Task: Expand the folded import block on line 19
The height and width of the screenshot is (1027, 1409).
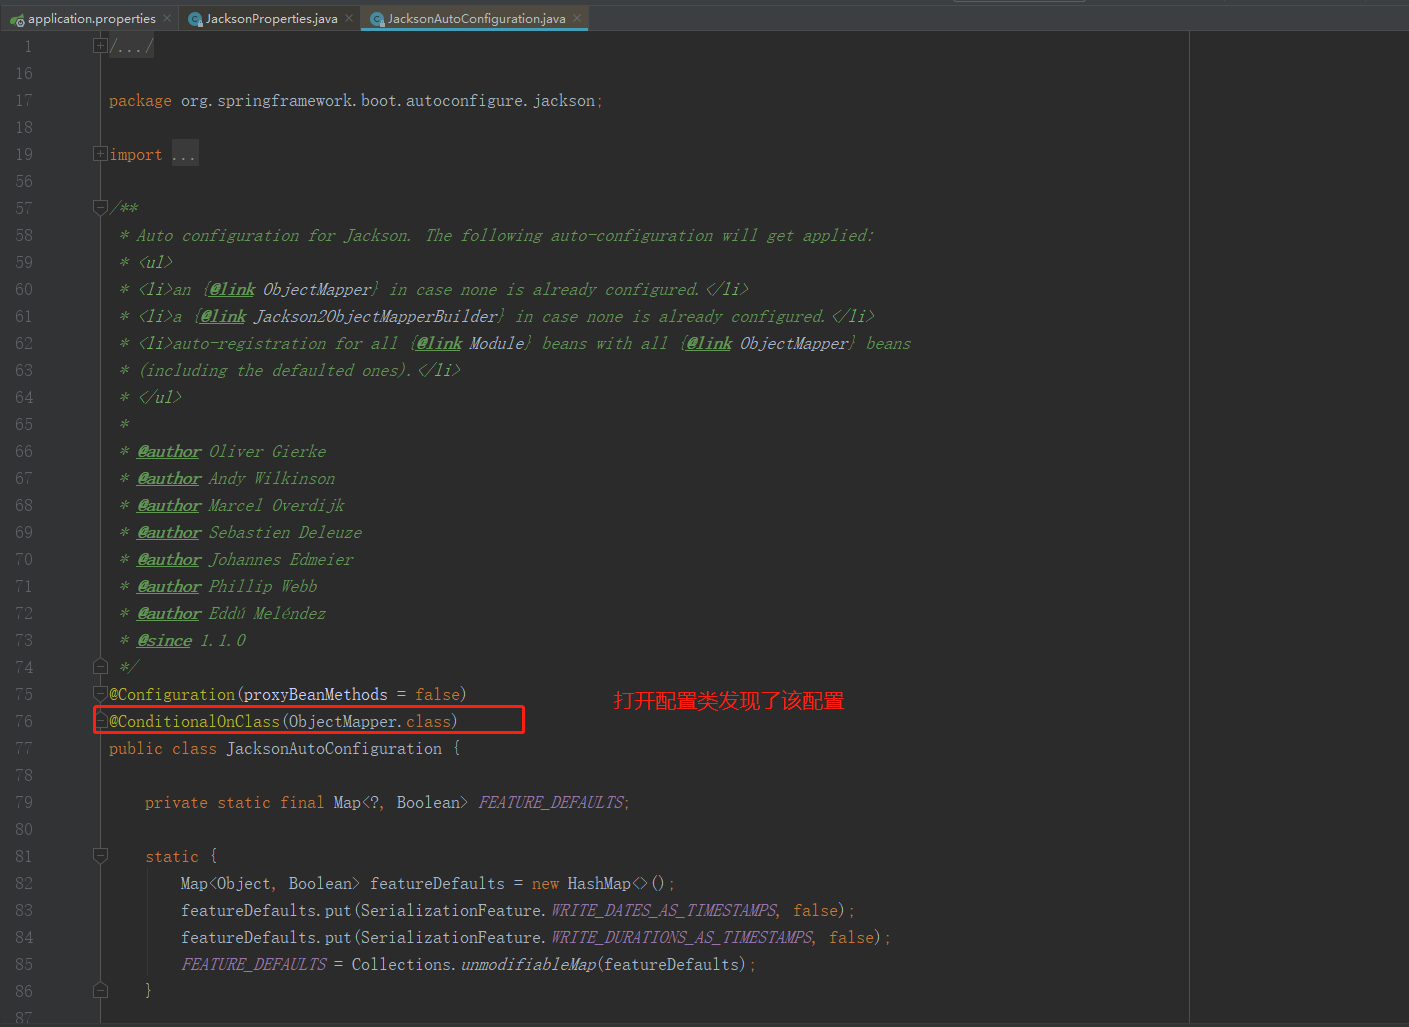Action: tap(100, 154)
